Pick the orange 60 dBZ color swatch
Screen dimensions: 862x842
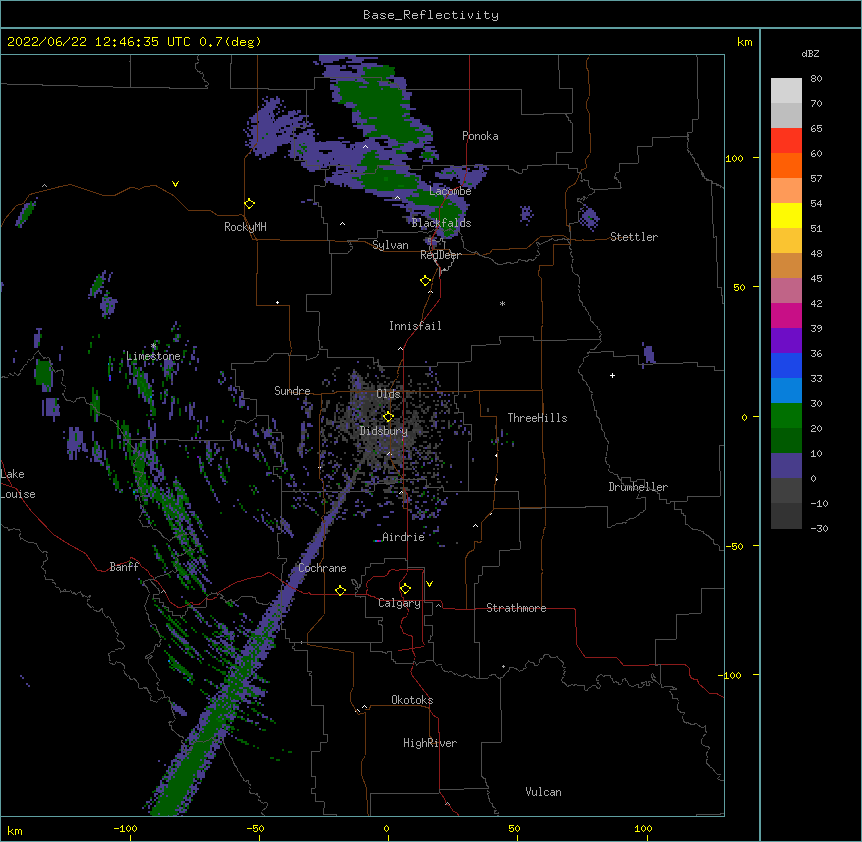pos(786,165)
